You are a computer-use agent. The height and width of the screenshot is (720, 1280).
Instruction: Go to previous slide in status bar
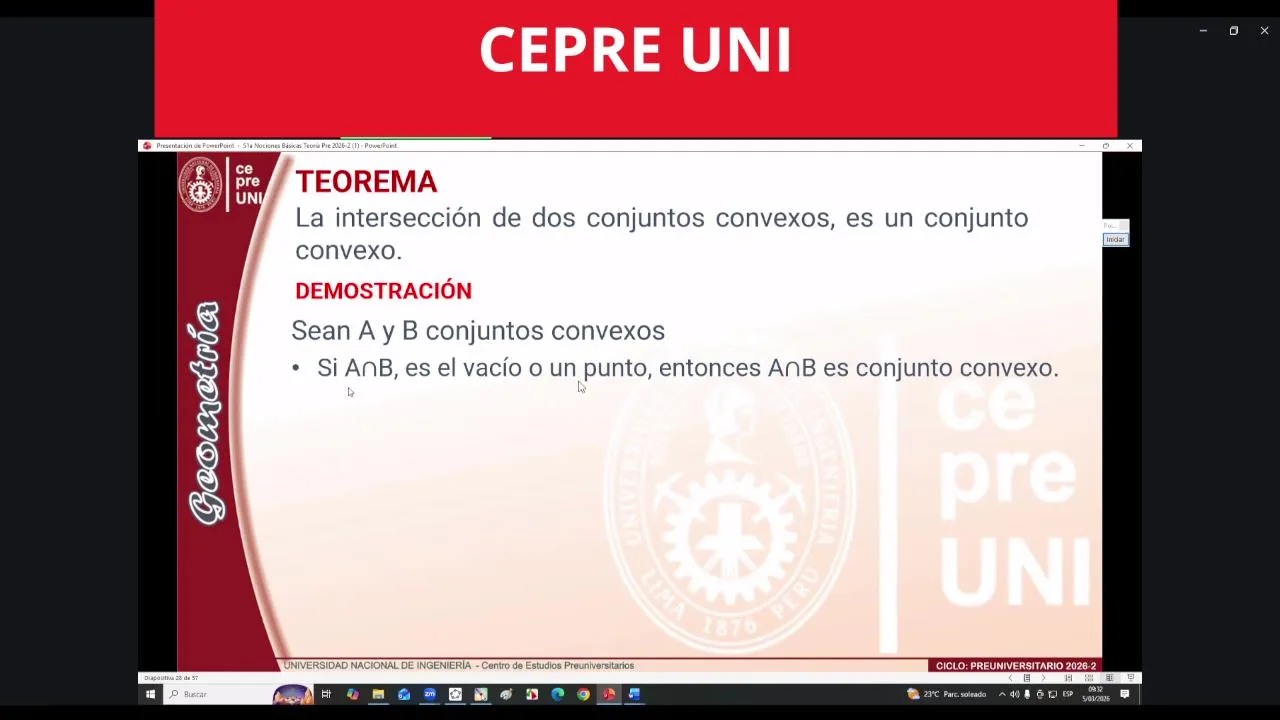point(1010,678)
